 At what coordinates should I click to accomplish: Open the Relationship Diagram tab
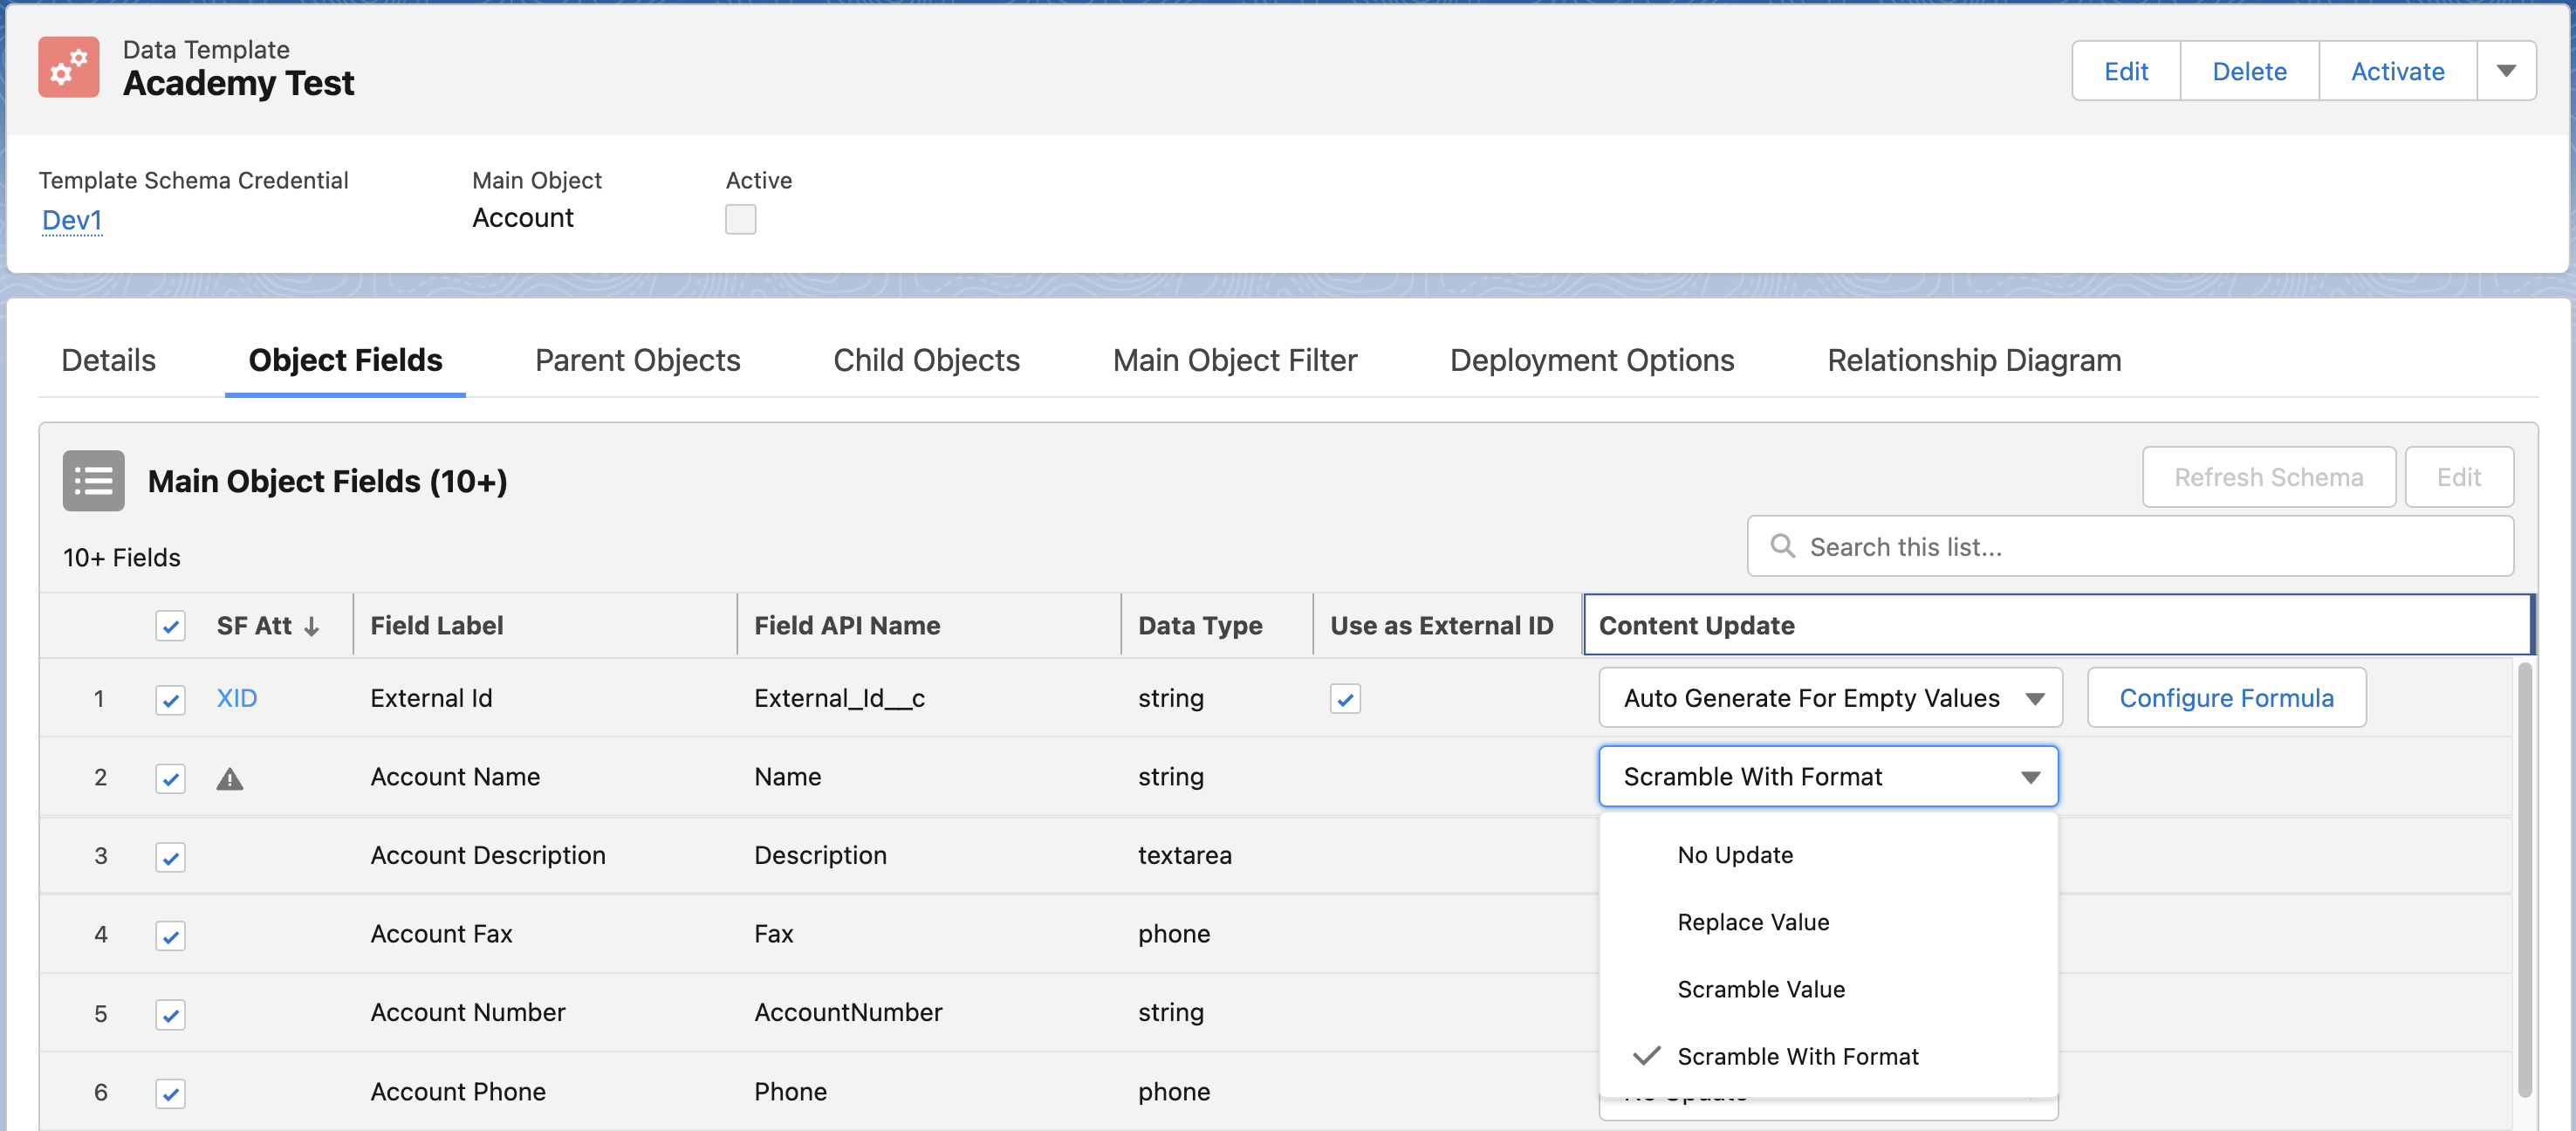[x=1973, y=360]
